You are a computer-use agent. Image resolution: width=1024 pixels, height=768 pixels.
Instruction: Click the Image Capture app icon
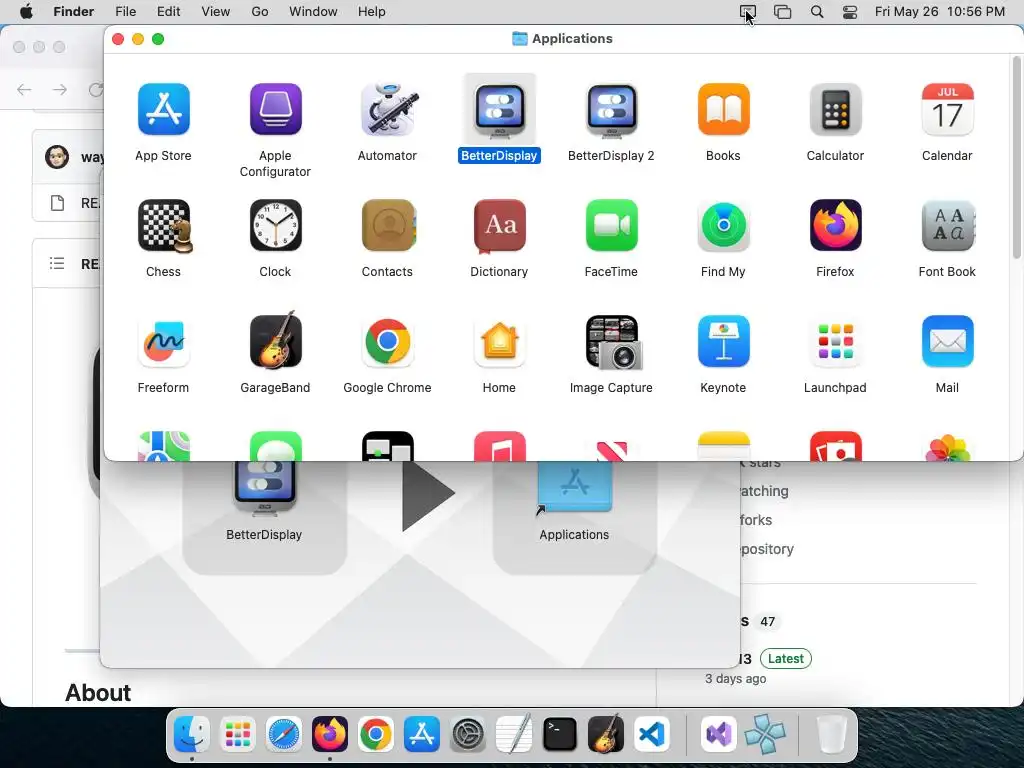click(x=613, y=343)
